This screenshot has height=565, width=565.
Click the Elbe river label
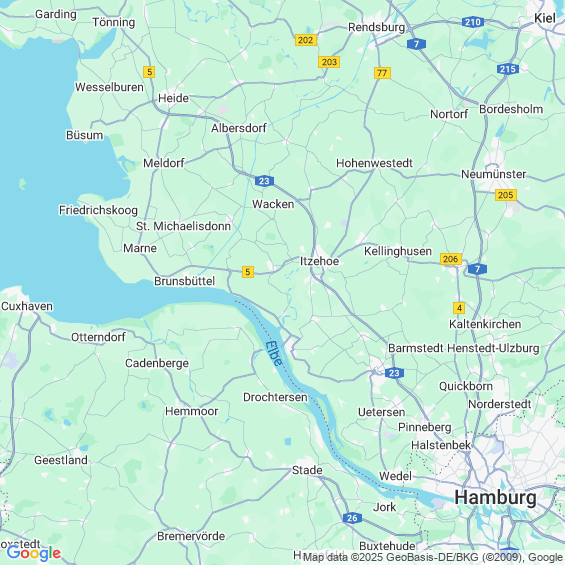(x=274, y=353)
